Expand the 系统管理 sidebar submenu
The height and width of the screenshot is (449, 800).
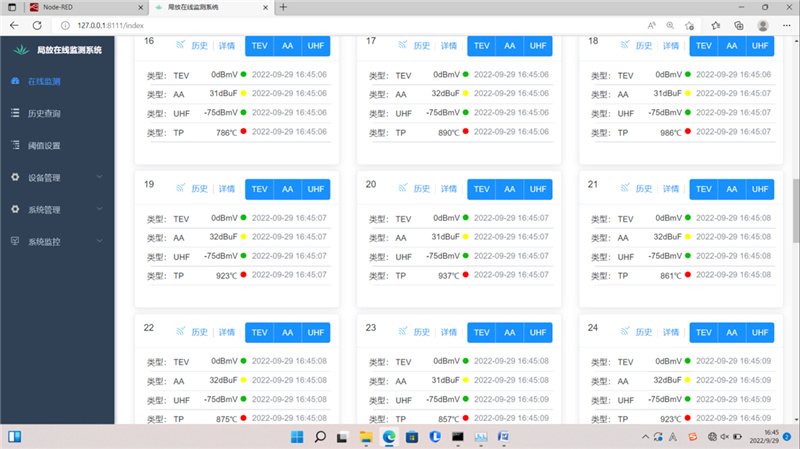99,210
